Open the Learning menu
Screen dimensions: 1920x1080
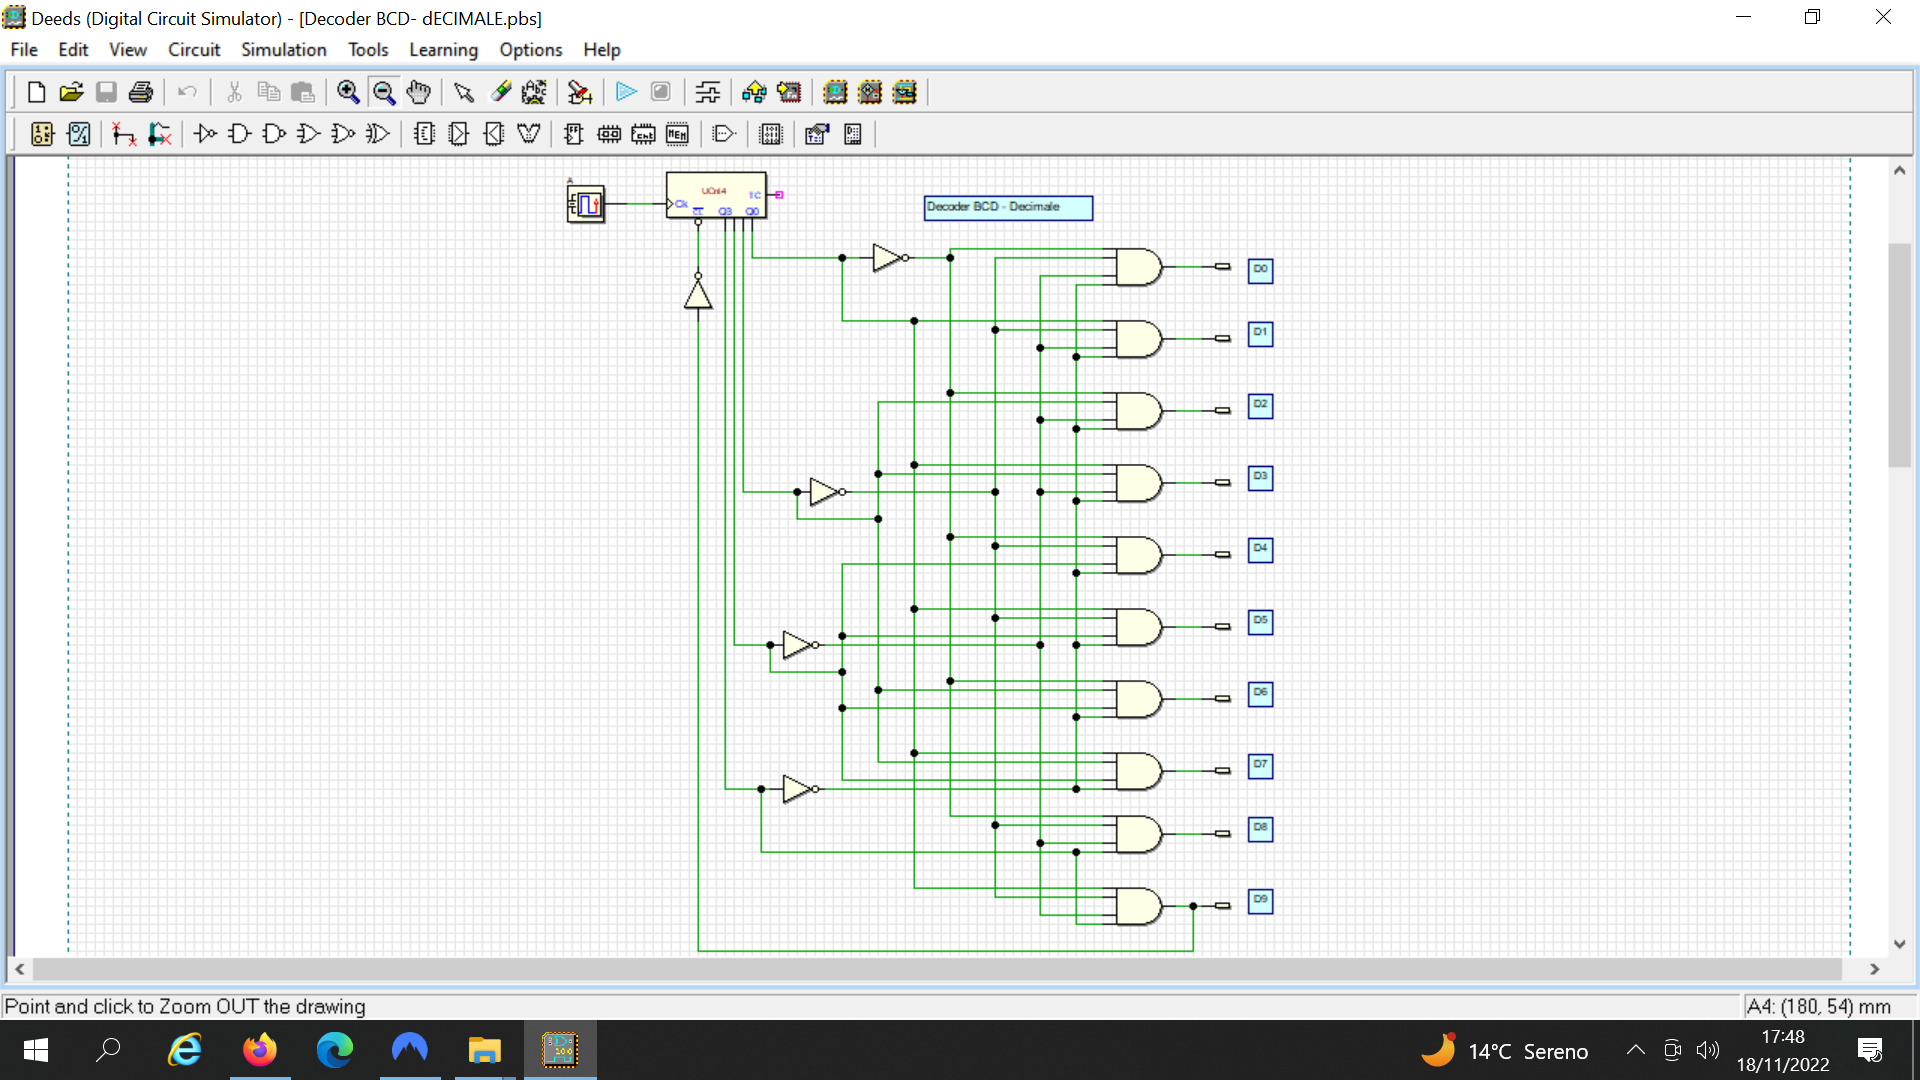coord(443,50)
